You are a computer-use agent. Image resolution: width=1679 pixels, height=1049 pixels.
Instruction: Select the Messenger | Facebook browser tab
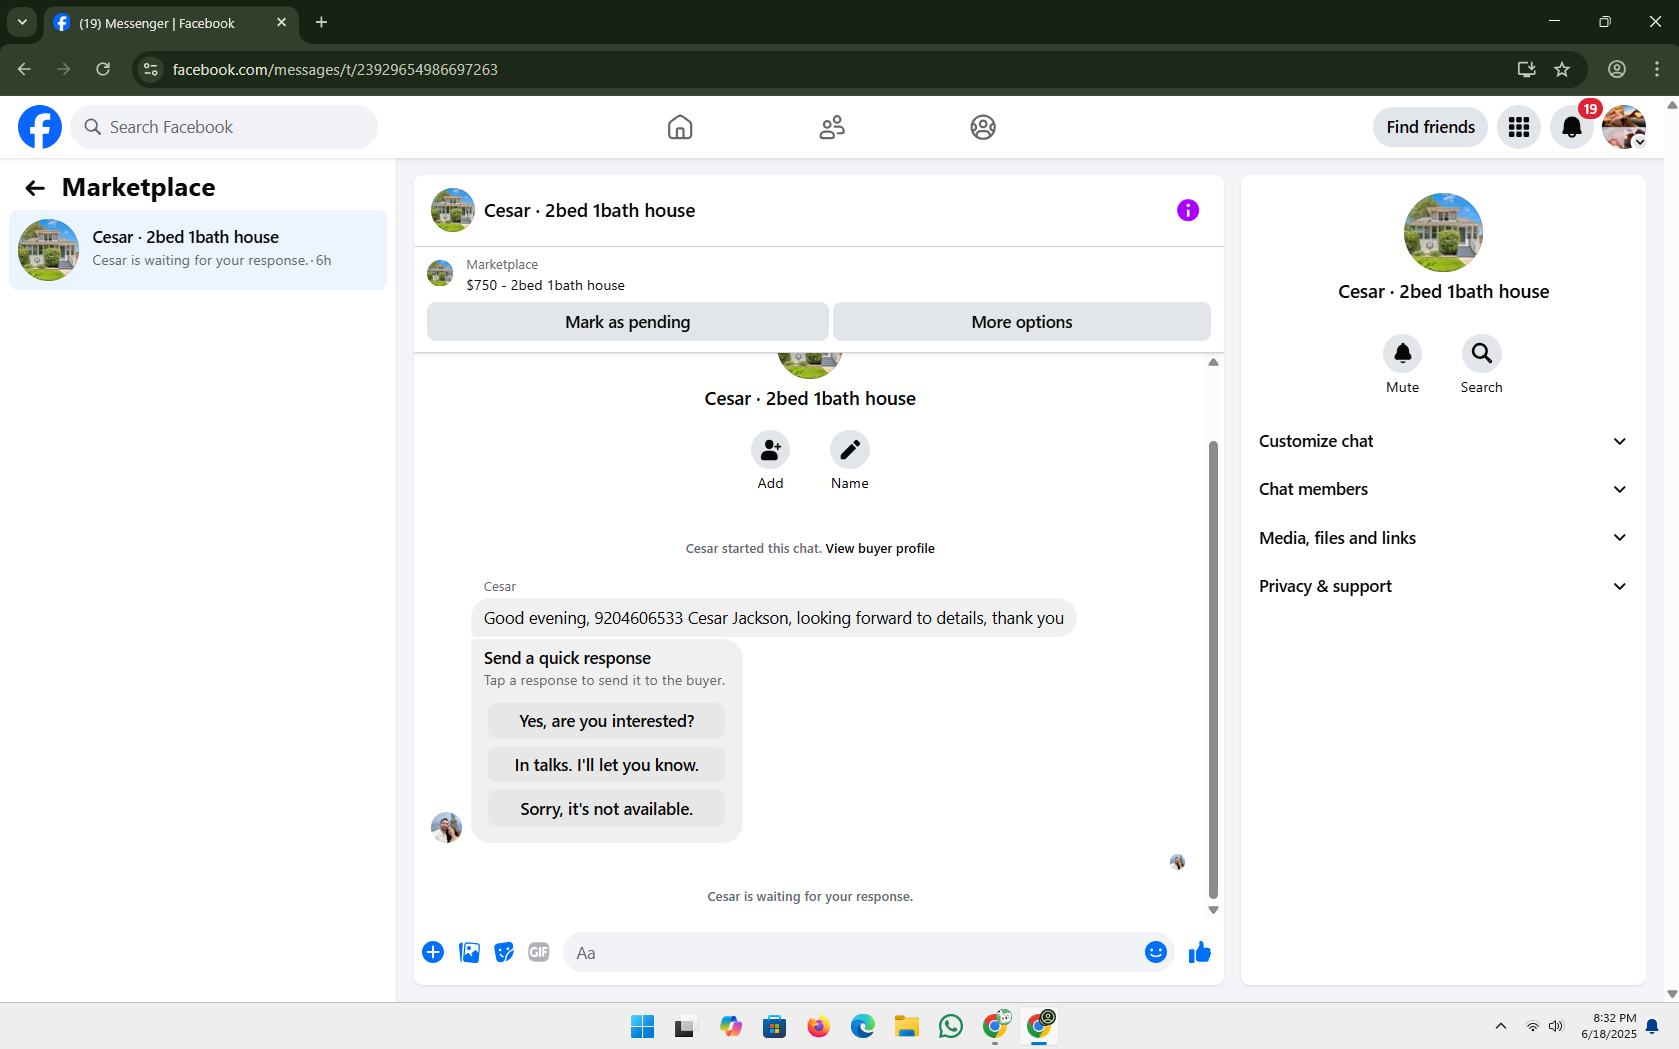(171, 23)
